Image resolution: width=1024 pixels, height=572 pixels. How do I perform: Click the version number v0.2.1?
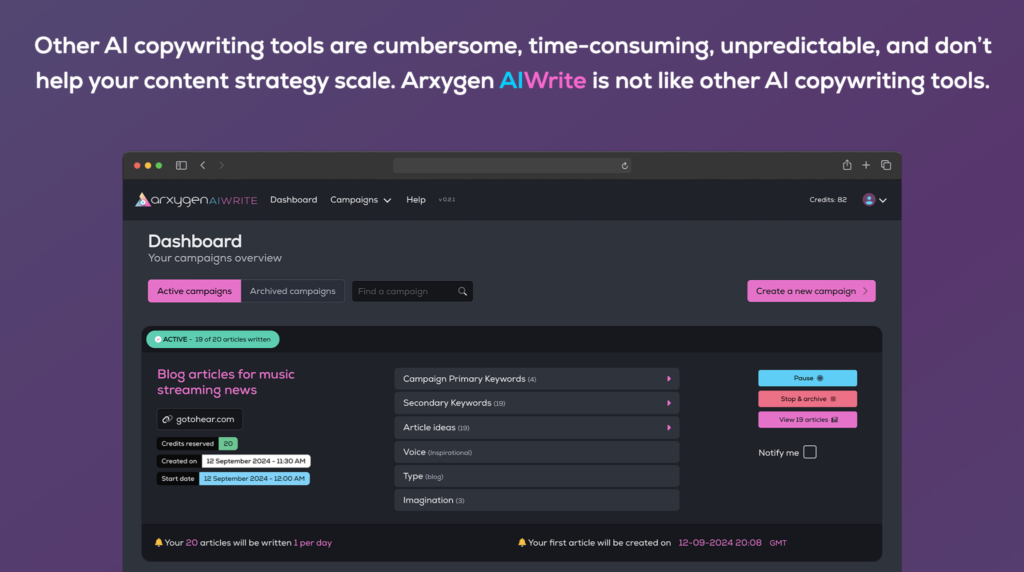pos(447,200)
